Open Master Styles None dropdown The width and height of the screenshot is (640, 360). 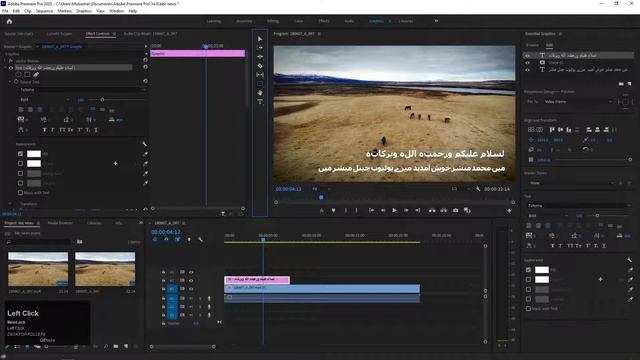[571, 183]
